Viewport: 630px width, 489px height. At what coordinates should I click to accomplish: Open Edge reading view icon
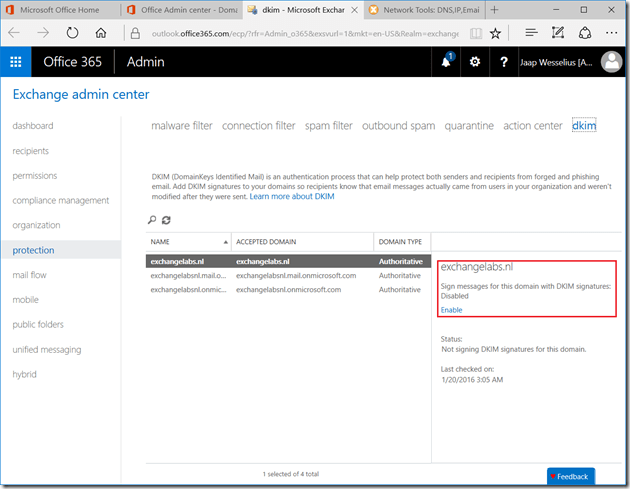(x=473, y=33)
